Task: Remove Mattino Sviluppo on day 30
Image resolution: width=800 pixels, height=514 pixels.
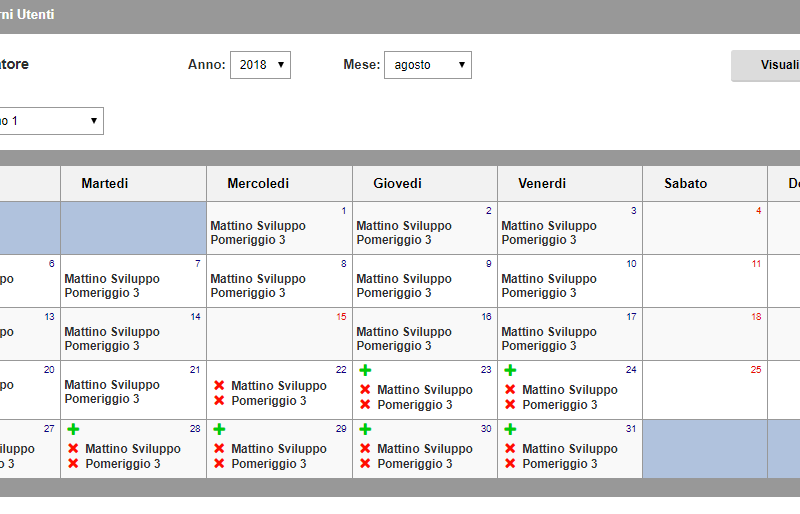Action: pos(365,448)
